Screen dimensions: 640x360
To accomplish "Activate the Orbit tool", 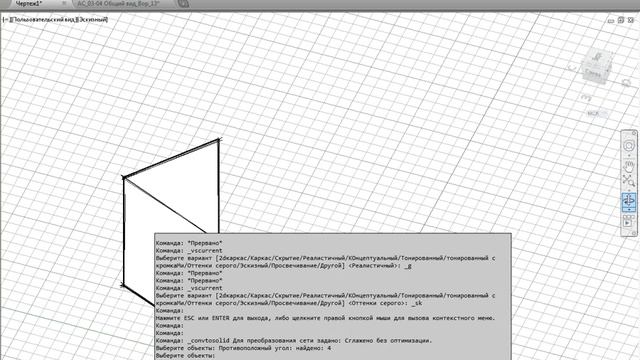I will [629, 200].
